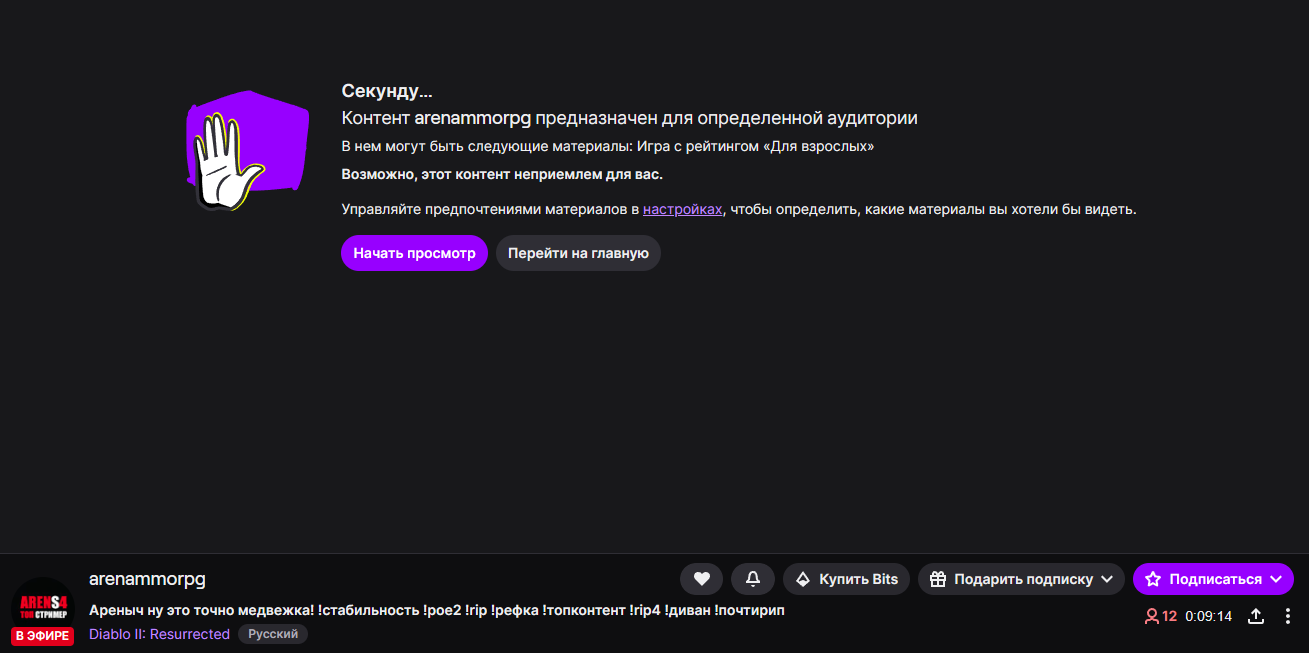1309x653 pixels.
Task: Click the В ЭФИРЕ live badge
Action: [x=42, y=636]
